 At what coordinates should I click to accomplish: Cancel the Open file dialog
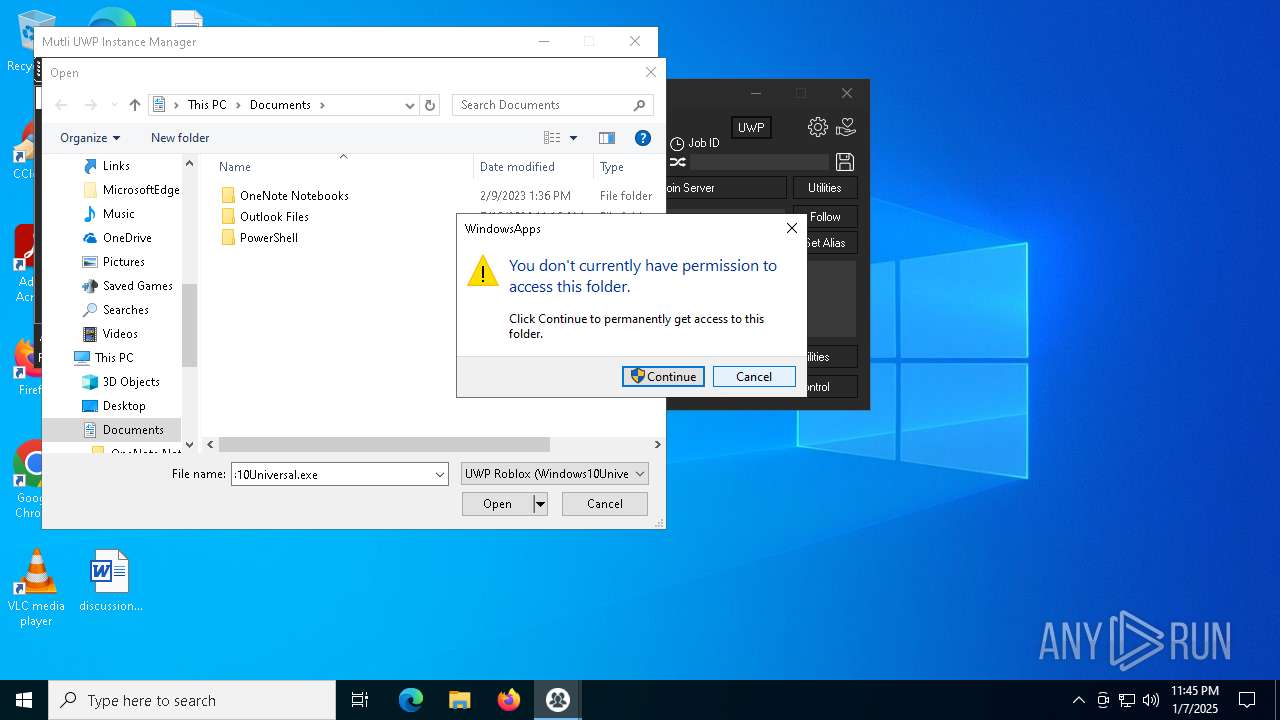[605, 504]
